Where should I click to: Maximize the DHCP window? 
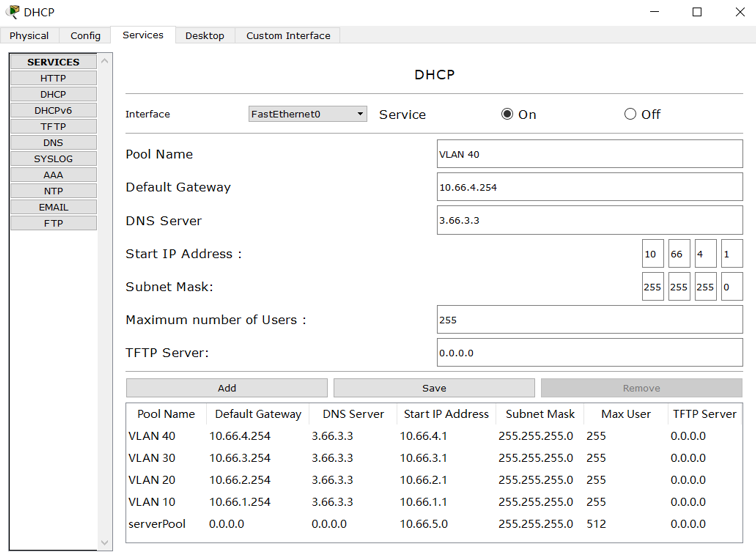tap(697, 12)
